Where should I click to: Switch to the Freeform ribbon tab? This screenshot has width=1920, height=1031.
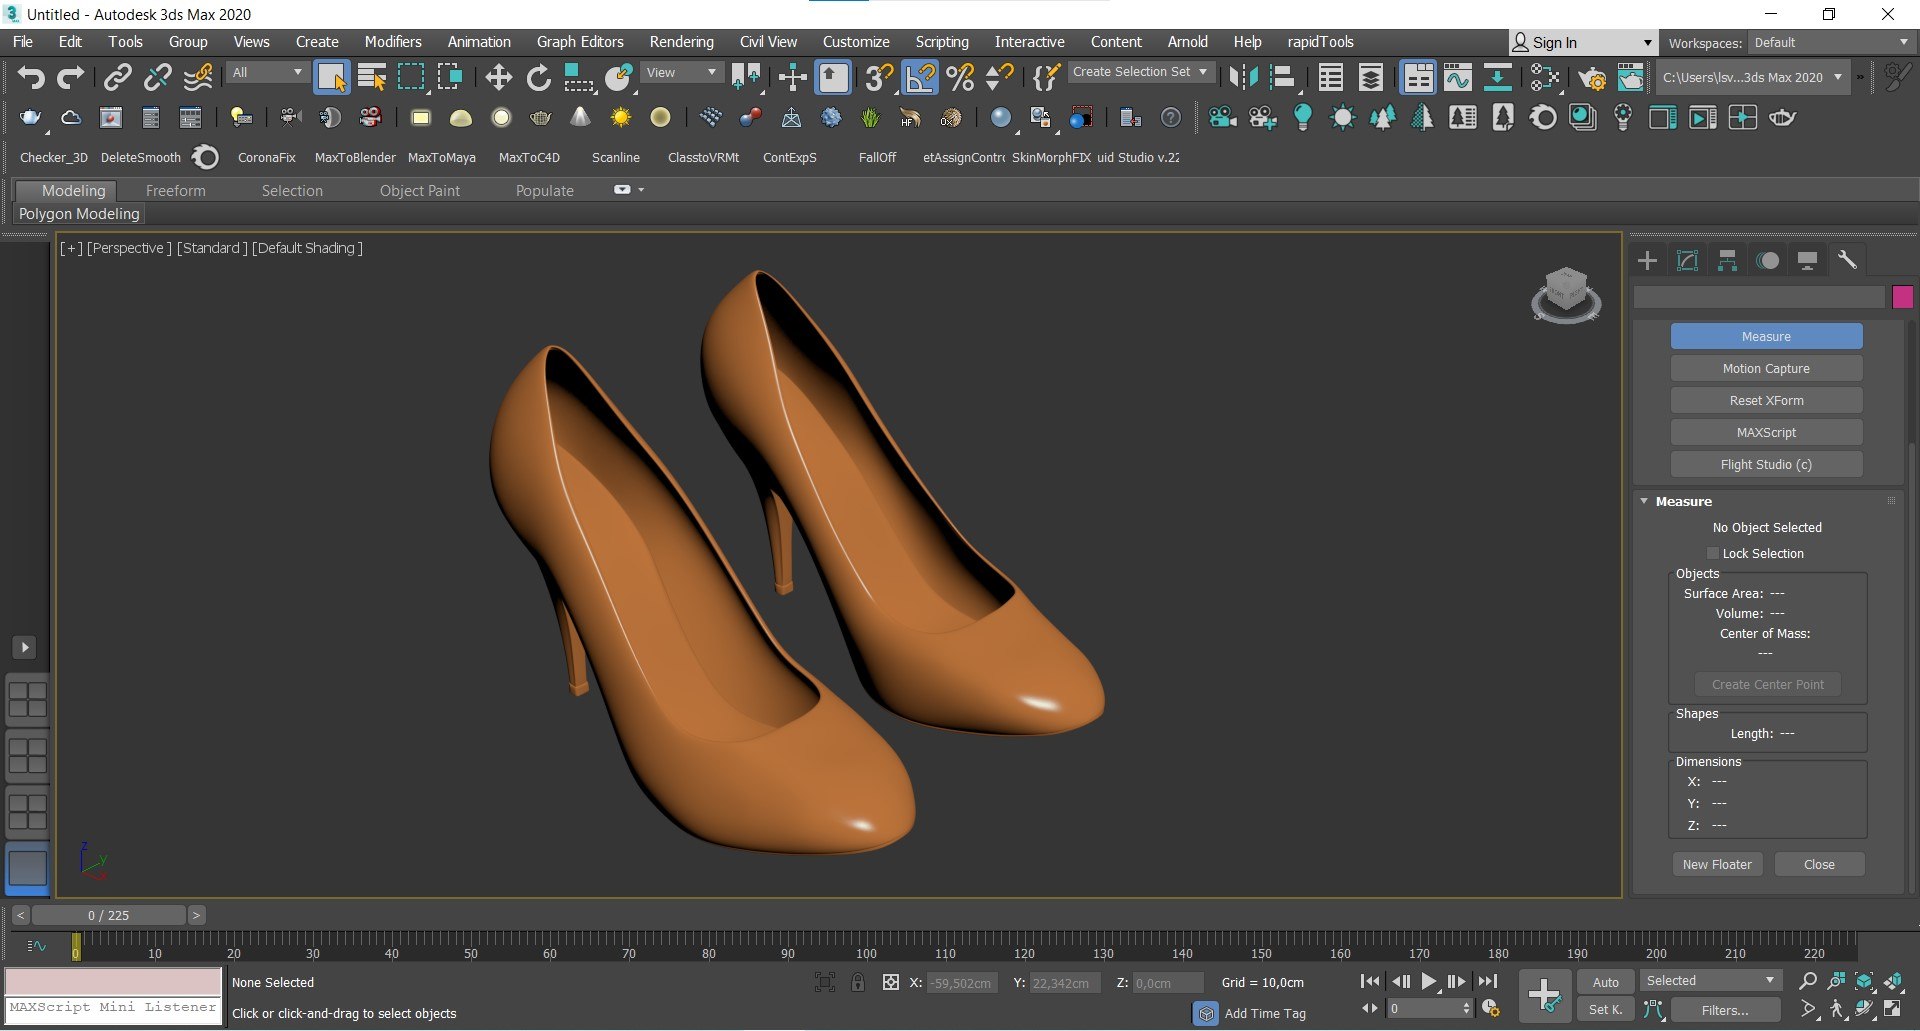pos(175,190)
